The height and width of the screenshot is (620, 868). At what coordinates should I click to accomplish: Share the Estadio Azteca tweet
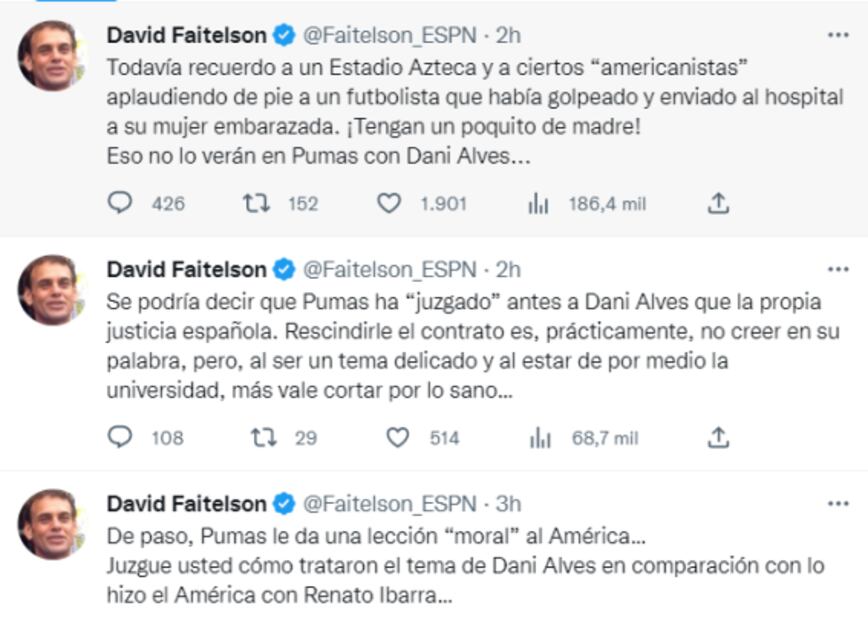pos(717,203)
